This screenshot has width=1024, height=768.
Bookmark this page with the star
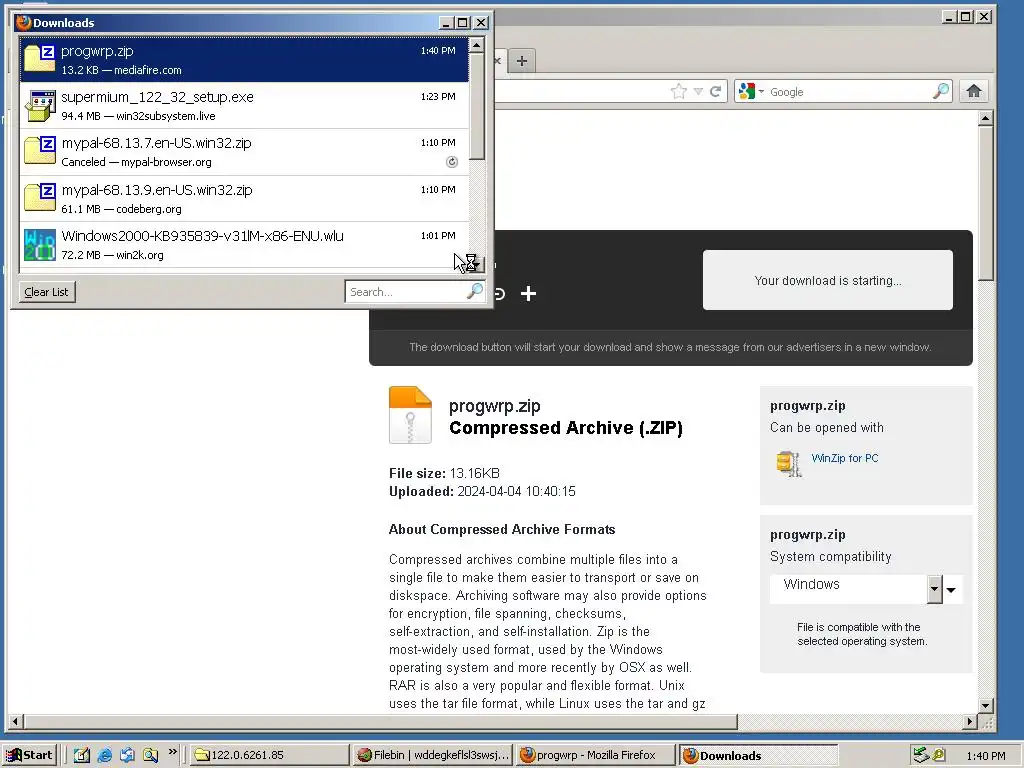click(679, 91)
